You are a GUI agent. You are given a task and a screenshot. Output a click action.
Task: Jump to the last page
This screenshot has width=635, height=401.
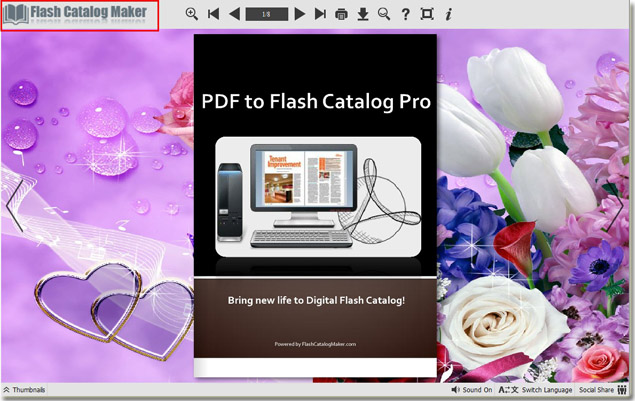[x=320, y=14]
